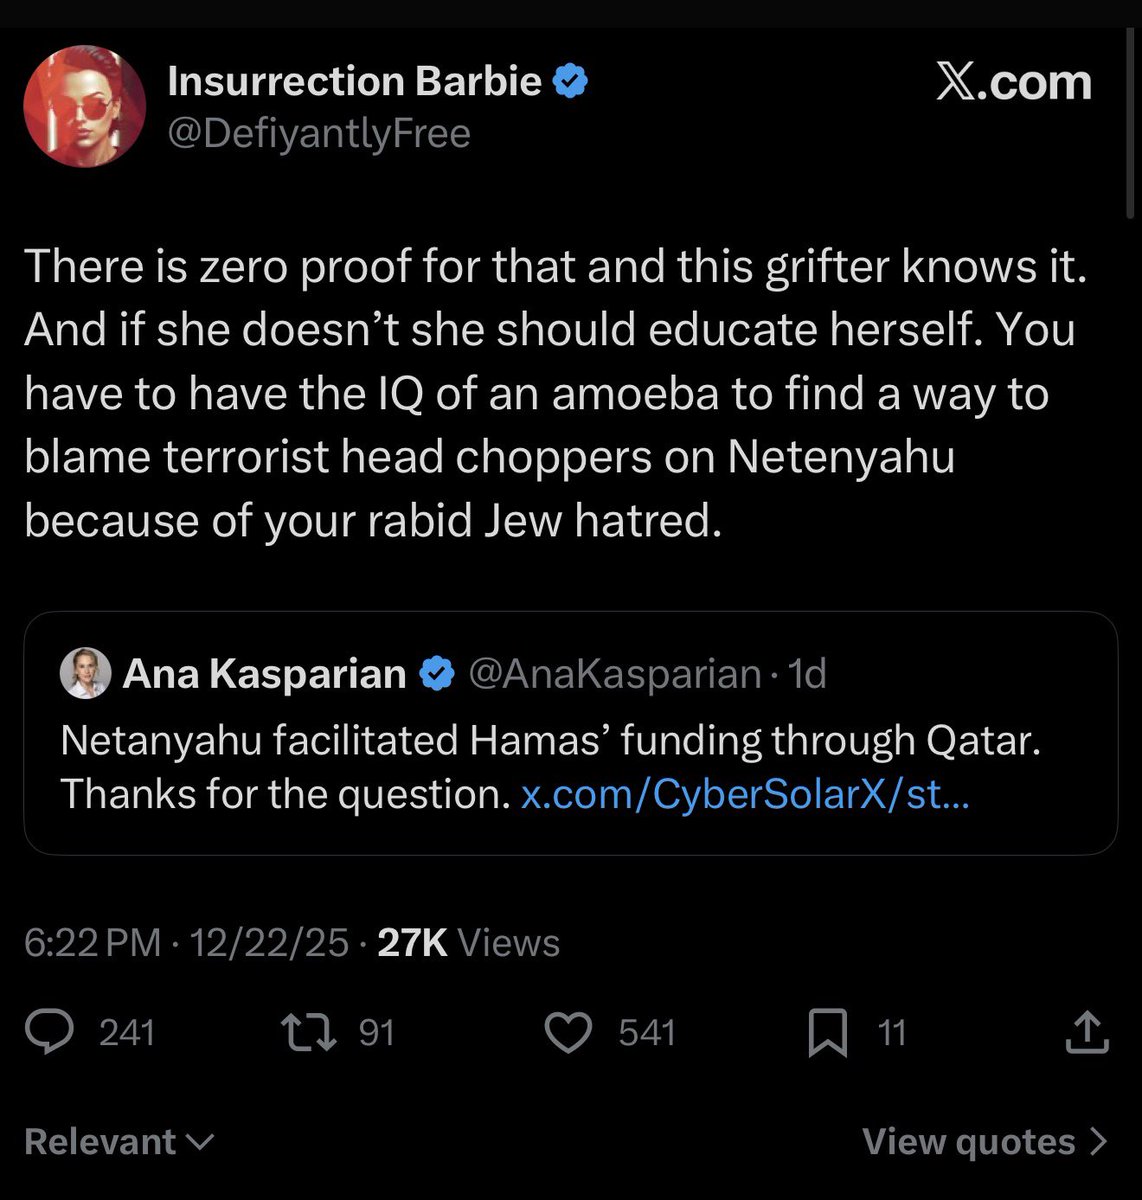Open Insurrection Barbie's profile avatar

85,106
